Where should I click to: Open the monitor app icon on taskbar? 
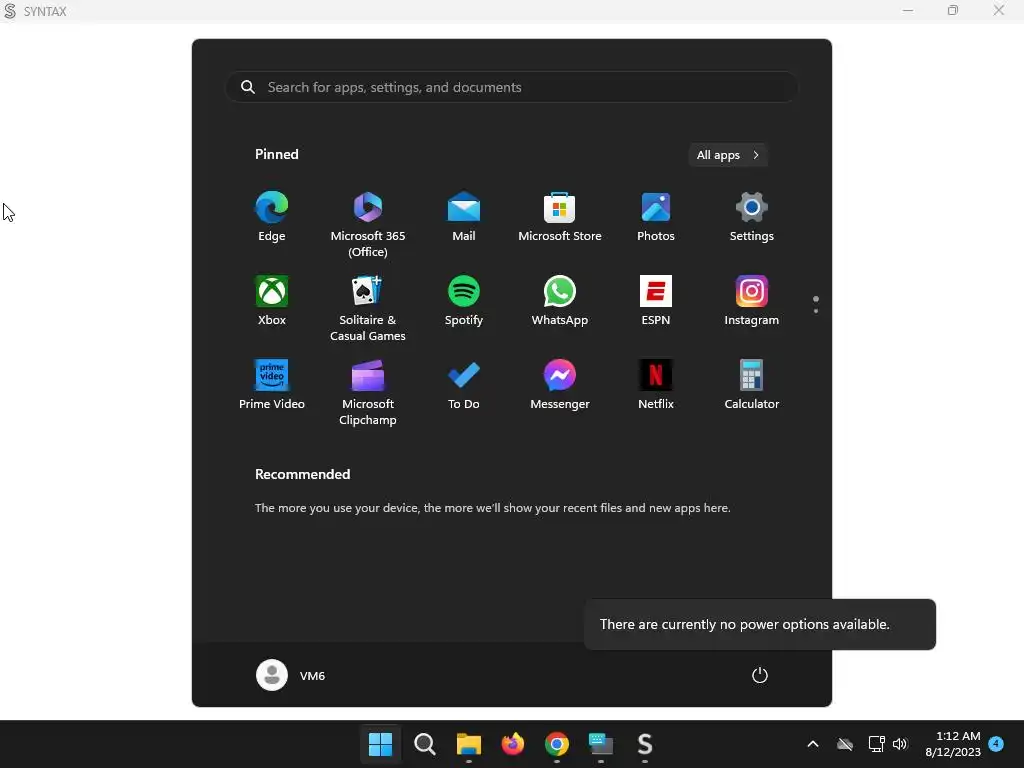(601, 744)
